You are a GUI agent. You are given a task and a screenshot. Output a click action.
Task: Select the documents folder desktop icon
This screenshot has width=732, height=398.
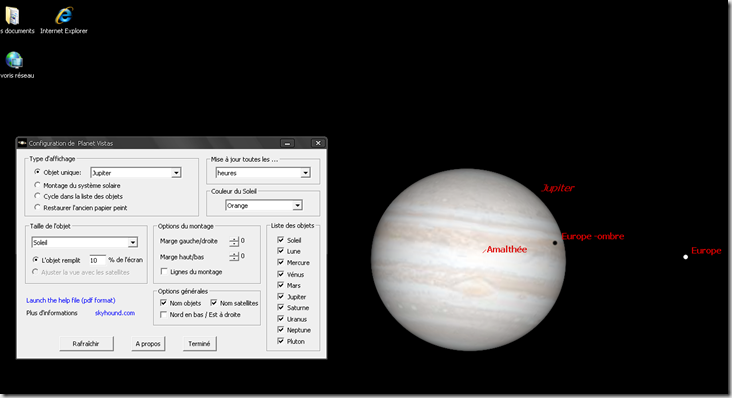[x=12, y=16]
